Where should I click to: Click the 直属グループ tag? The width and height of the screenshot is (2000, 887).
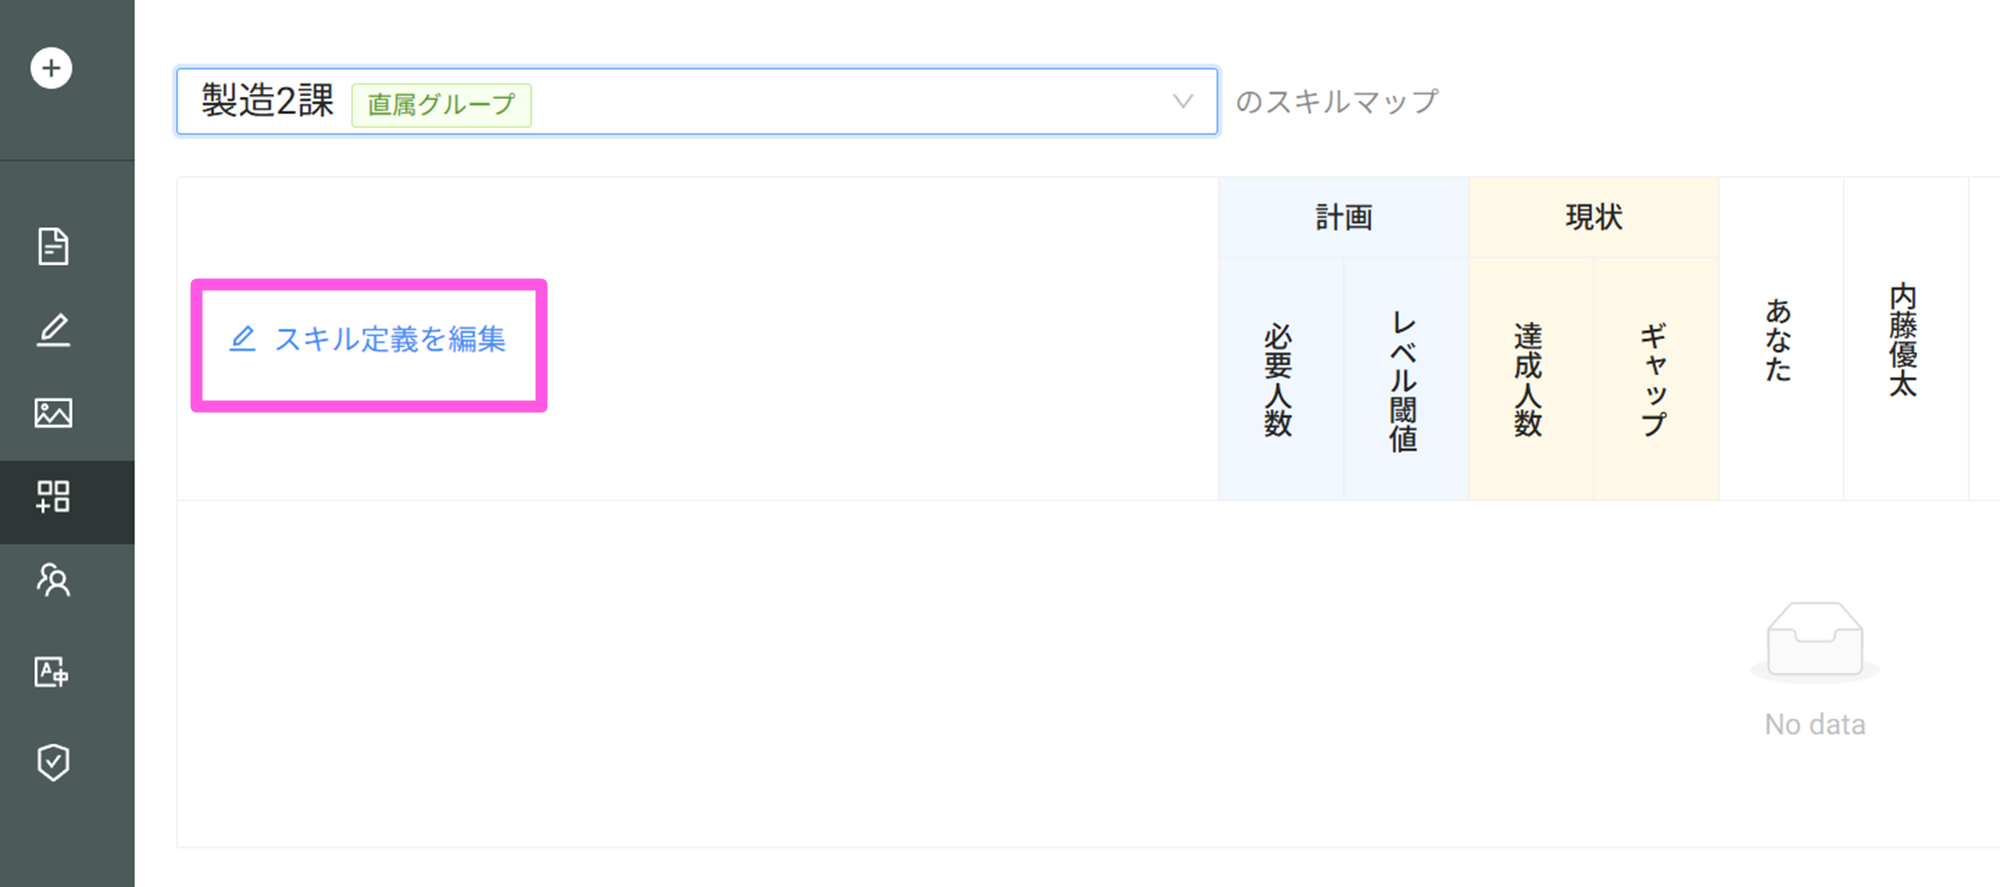tap(441, 104)
